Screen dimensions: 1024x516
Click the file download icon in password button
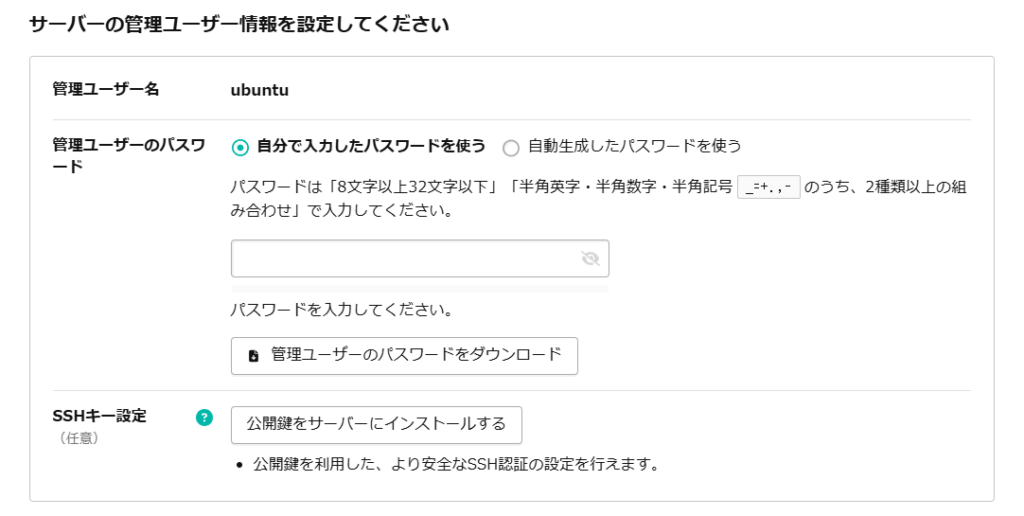coord(254,356)
